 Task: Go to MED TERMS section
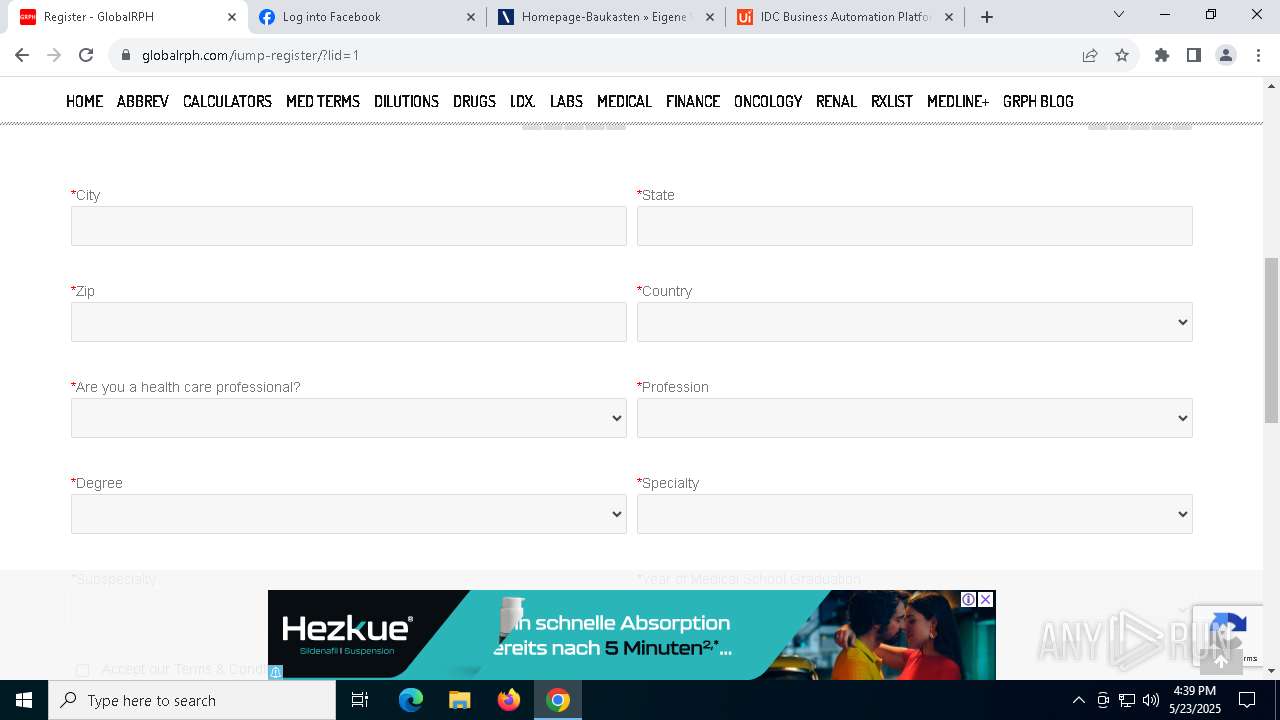323,101
